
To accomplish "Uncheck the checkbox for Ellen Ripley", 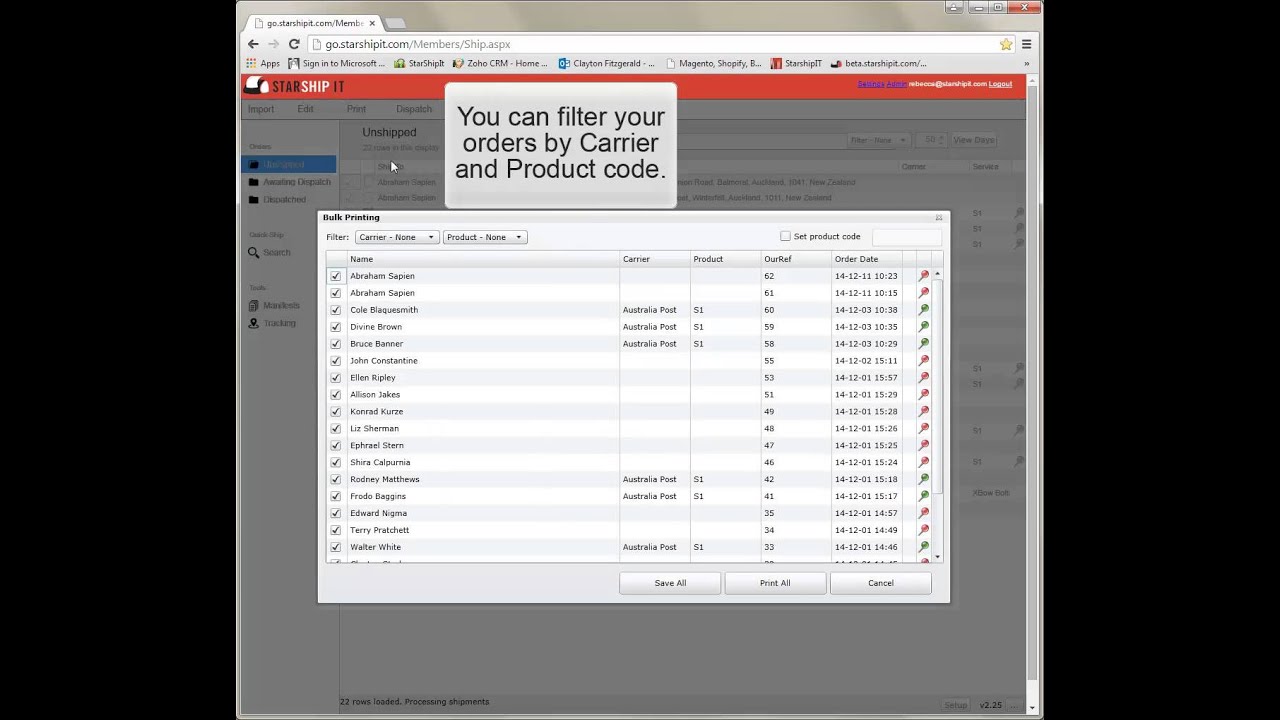I will click(336, 378).
